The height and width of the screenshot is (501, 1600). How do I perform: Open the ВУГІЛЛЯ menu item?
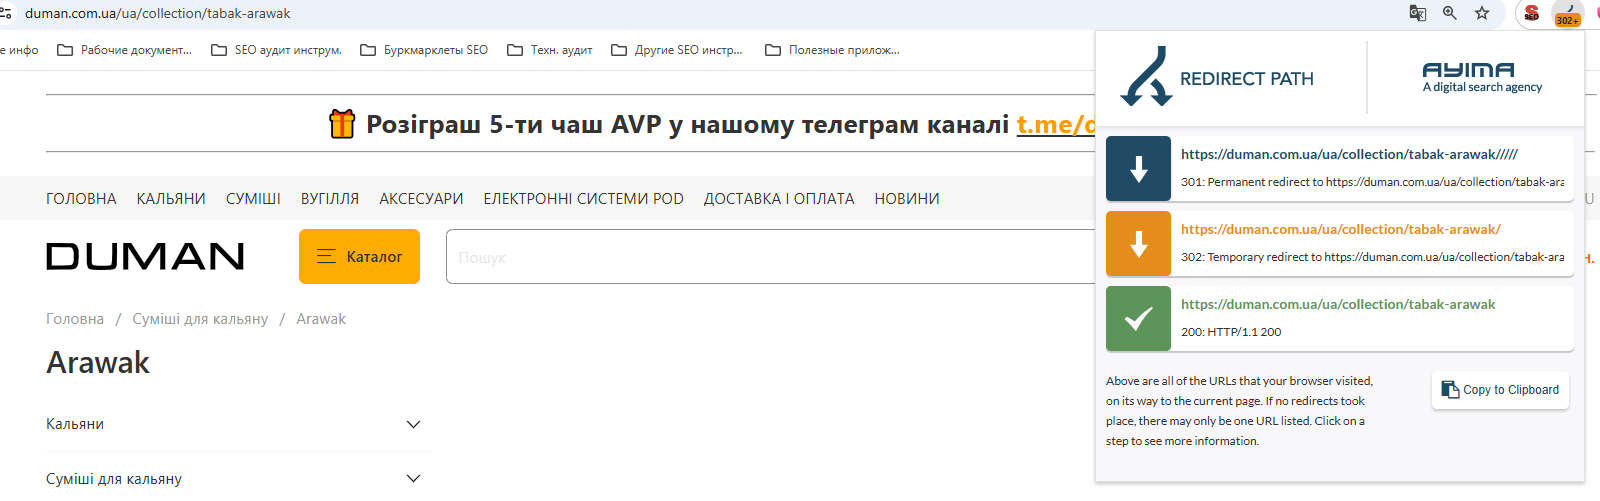tap(330, 199)
